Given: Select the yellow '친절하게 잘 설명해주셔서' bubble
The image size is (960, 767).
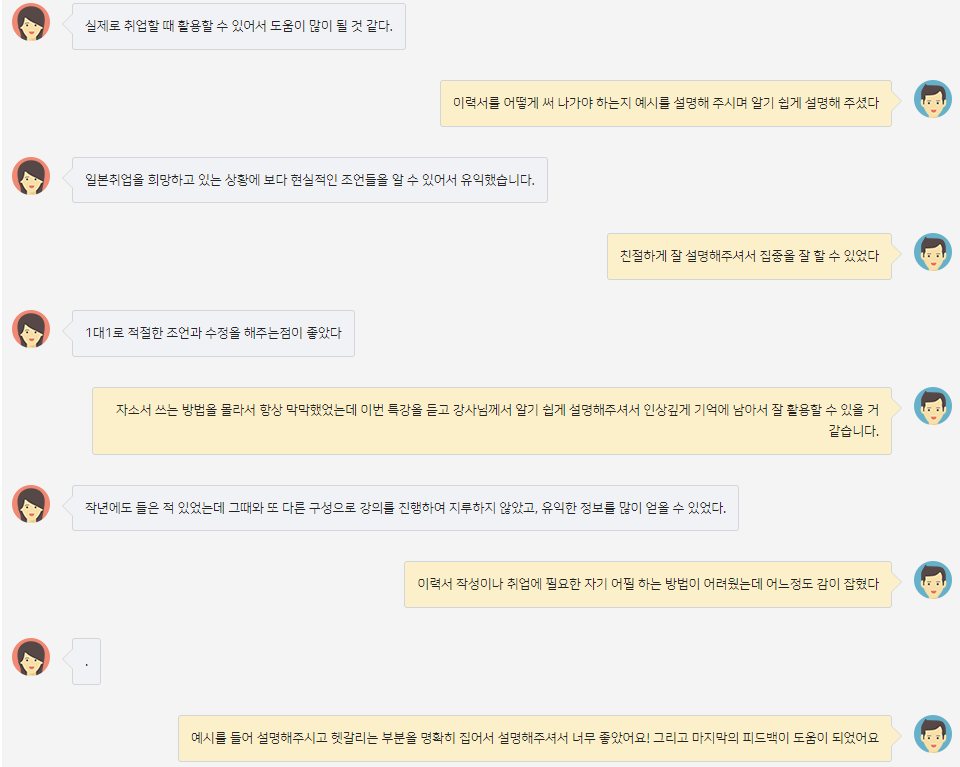Looking at the screenshot, I should (749, 256).
